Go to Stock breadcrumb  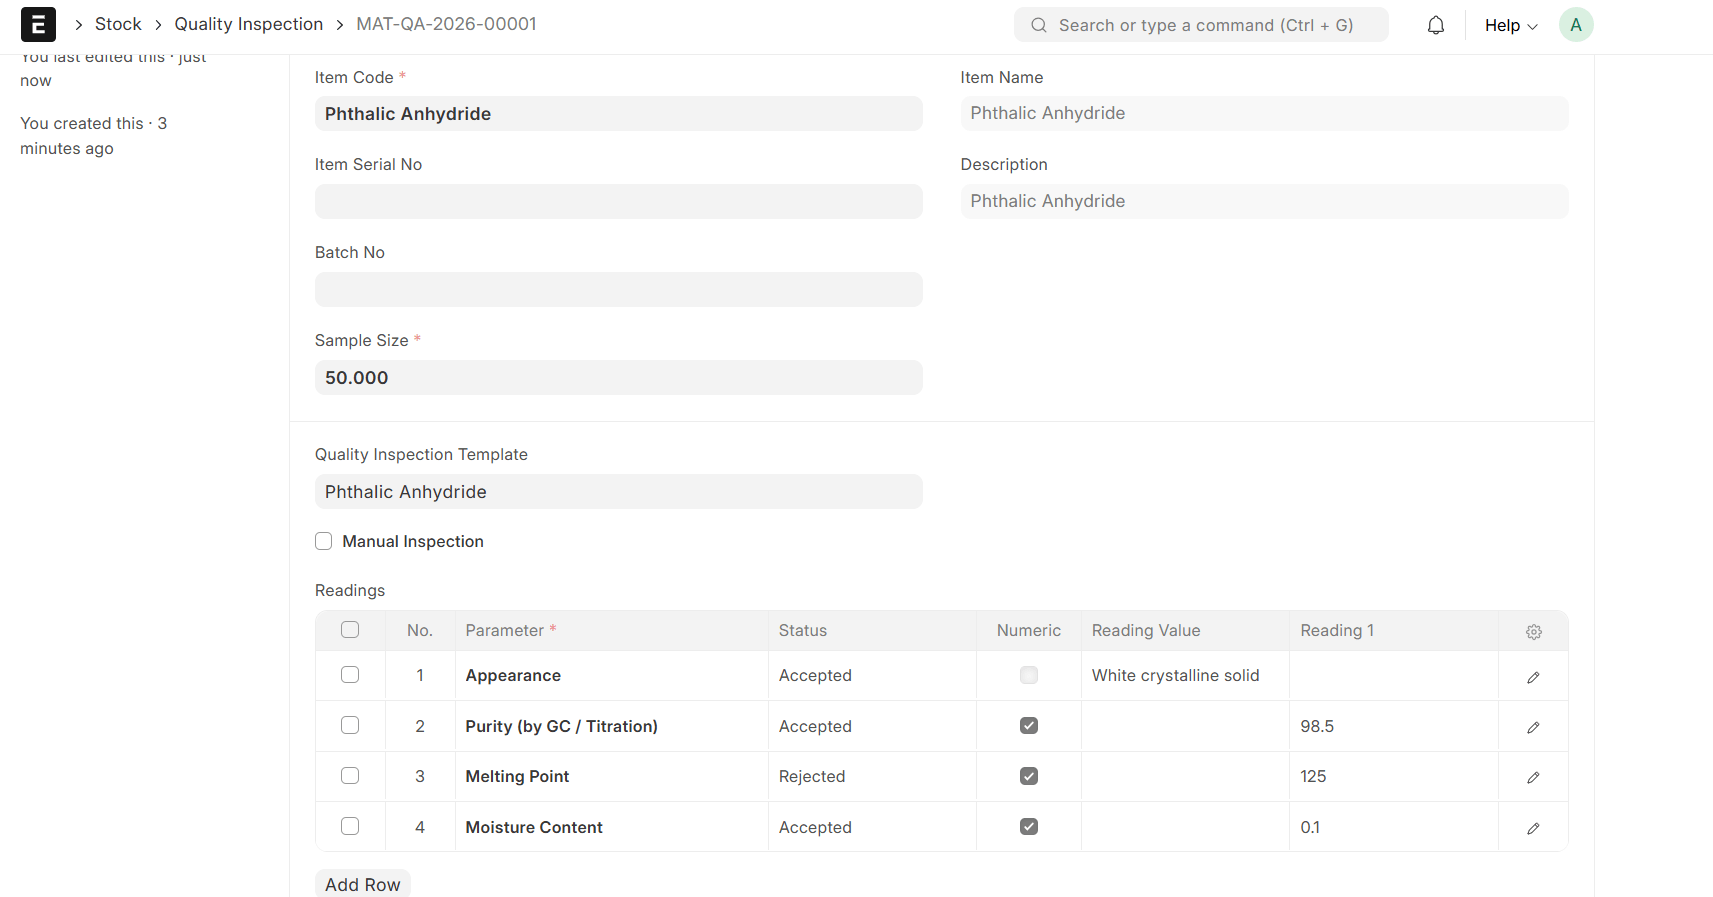click(x=118, y=24)
